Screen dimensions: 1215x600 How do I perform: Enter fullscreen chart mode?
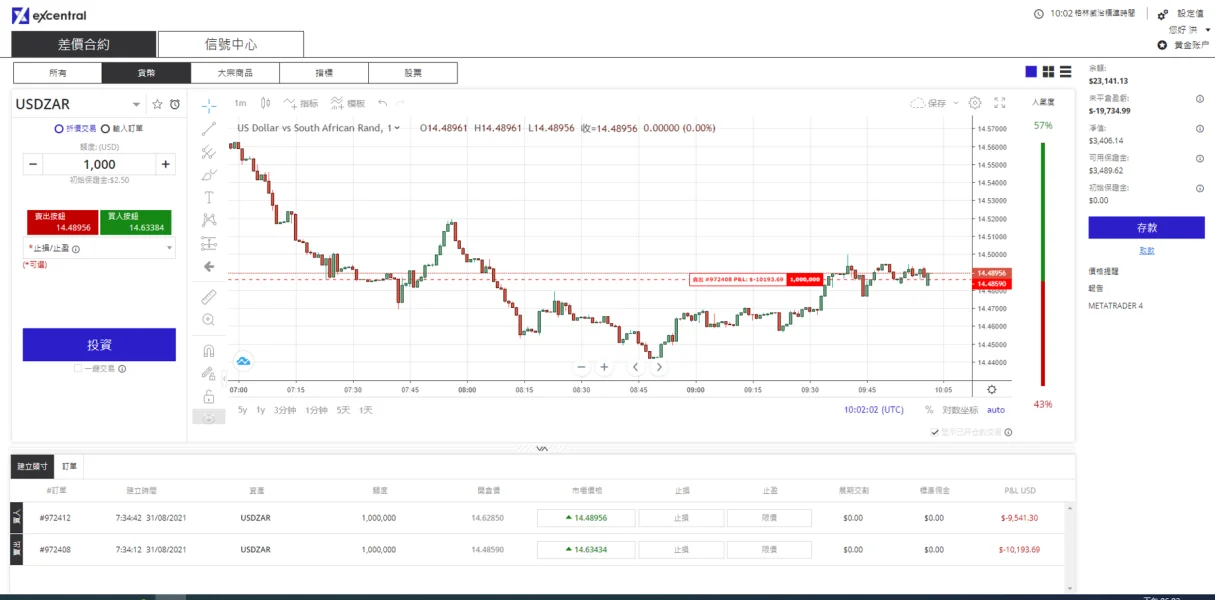(999, 103)
